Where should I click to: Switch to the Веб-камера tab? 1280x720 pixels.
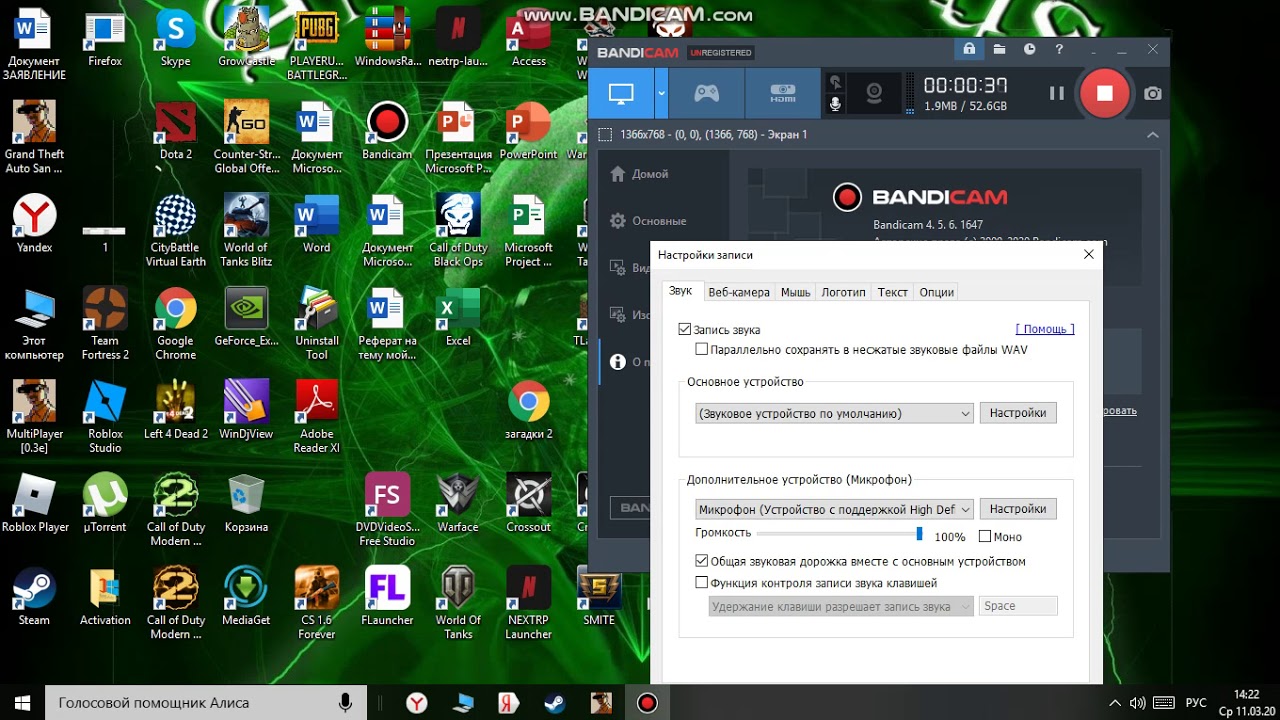(x=739, y=292)
